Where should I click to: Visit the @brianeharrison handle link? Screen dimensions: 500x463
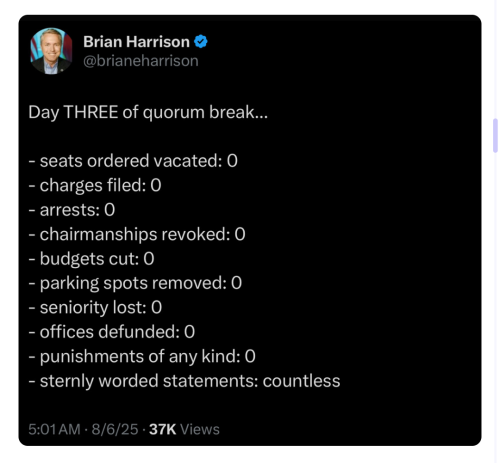[x=141, y=61]
